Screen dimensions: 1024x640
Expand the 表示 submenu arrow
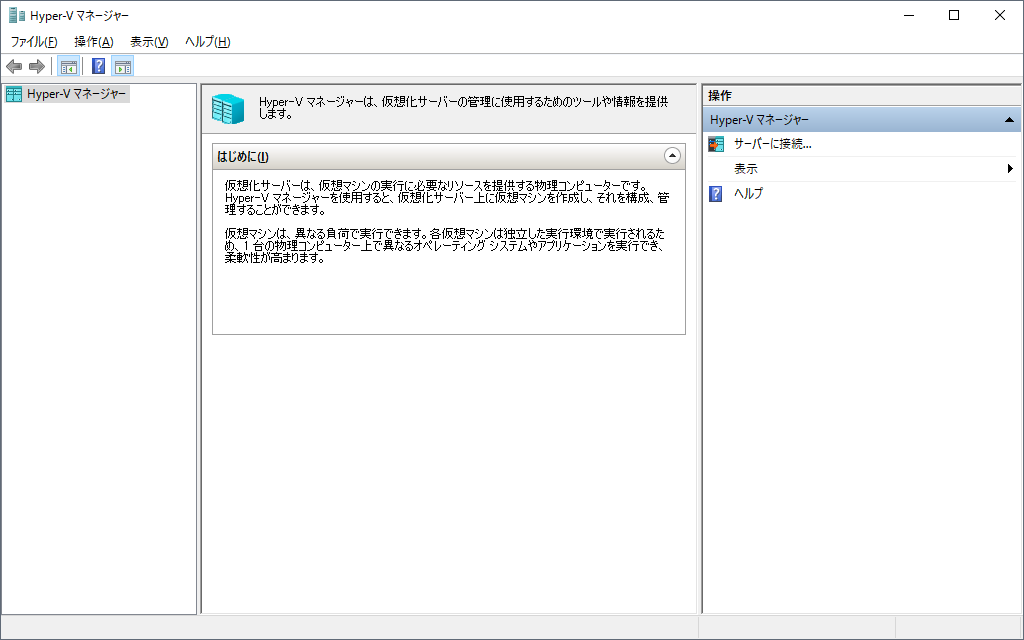tap(1010, 168)
